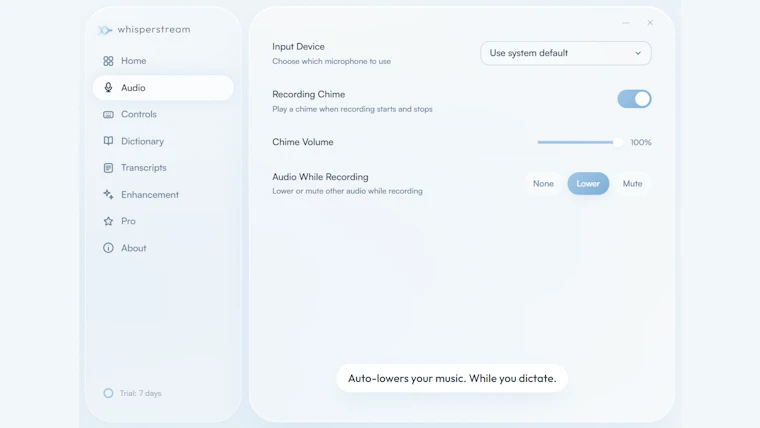Click the Transcripts document icon
This screenshot has width=760, height=428.
point(108,168)
